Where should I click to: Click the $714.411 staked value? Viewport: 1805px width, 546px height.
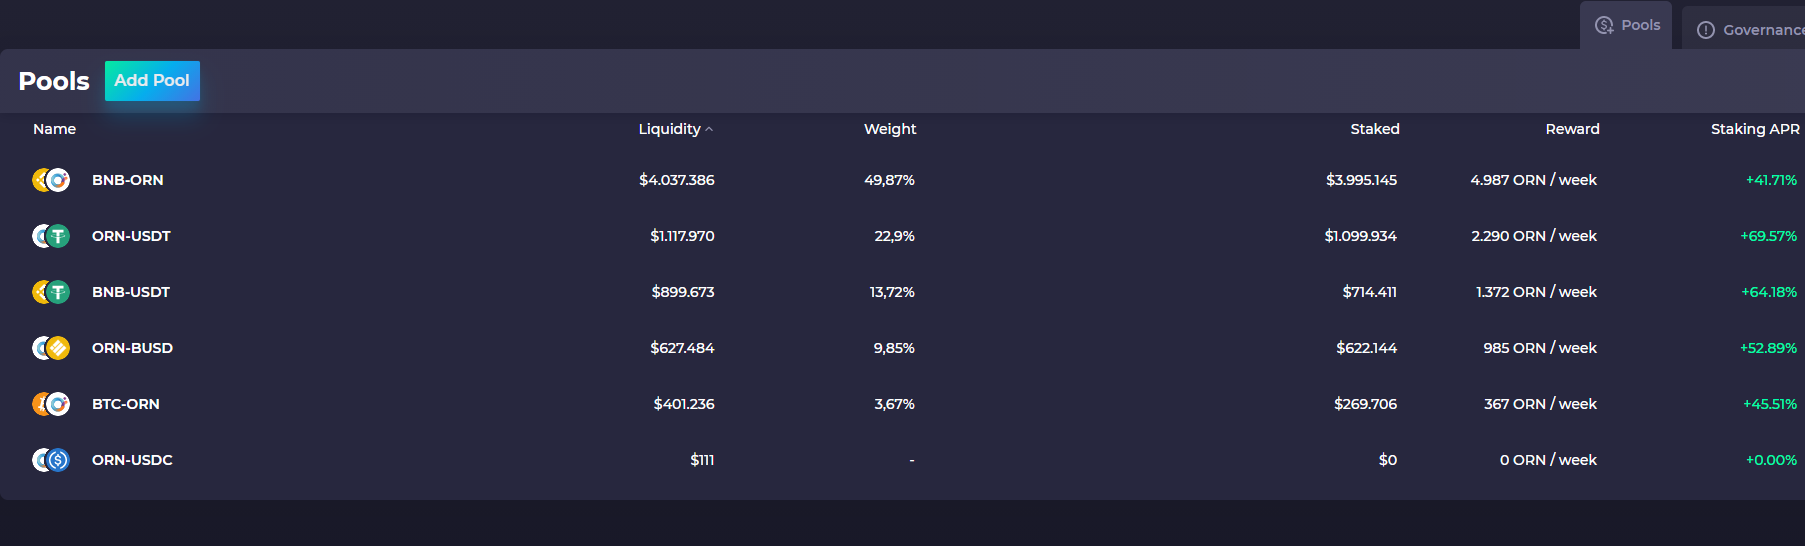coord(1370,292)
